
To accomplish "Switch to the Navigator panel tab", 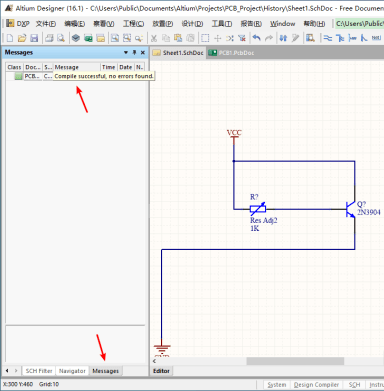I will (72, 371).
